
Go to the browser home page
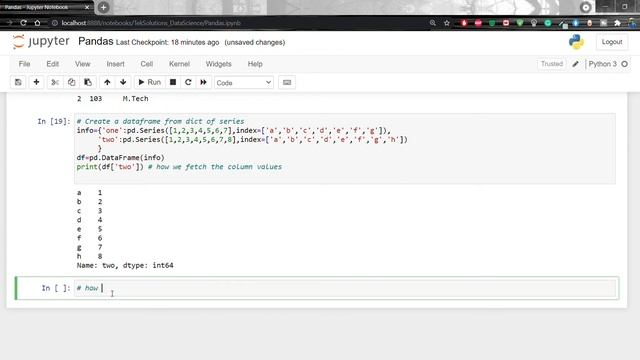[x=37, y=23]
